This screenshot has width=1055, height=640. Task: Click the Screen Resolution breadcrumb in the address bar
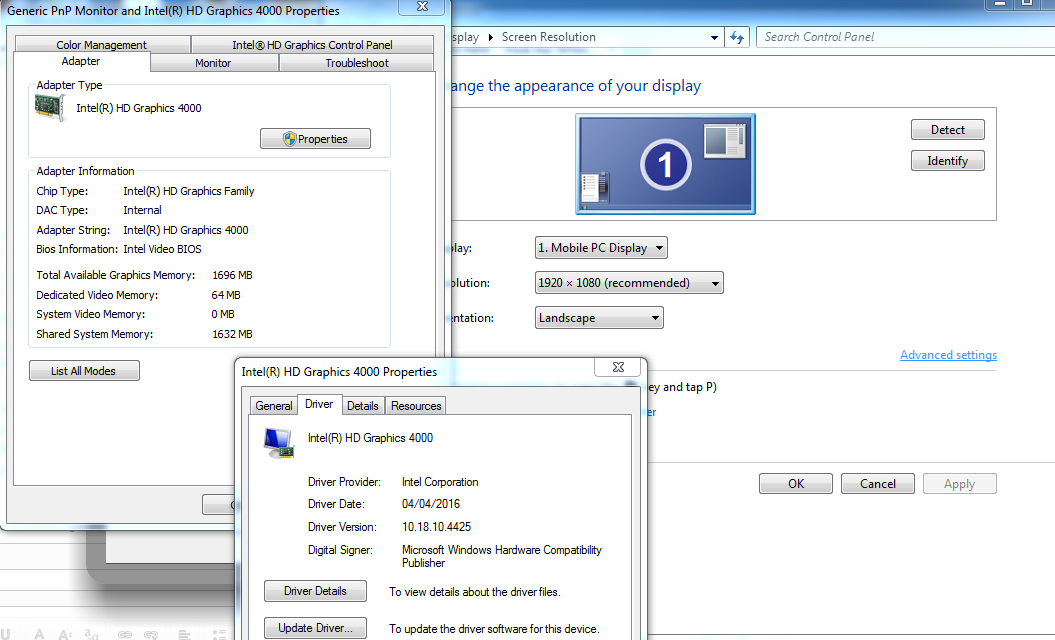[x=549, y=37]
